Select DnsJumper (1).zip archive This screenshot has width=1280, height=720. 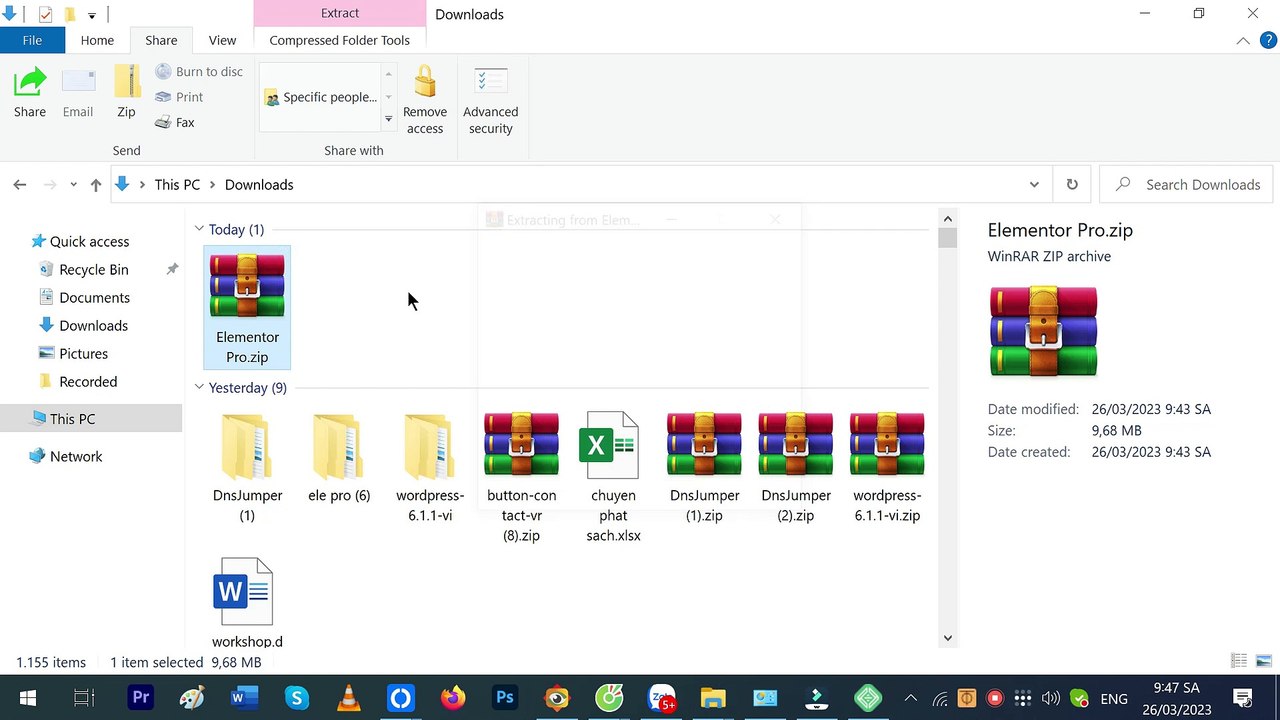704,468
